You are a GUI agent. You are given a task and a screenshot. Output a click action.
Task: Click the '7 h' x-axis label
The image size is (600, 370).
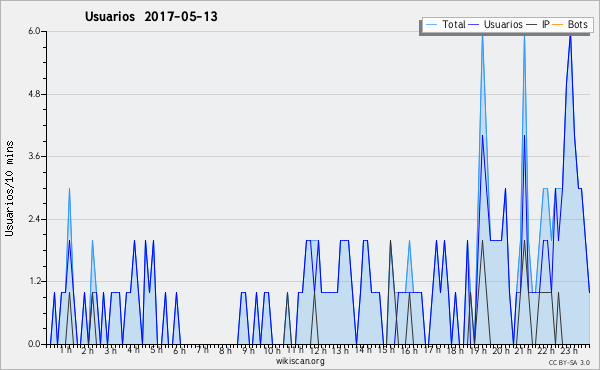pyautogui.click(x=202, y=349)
